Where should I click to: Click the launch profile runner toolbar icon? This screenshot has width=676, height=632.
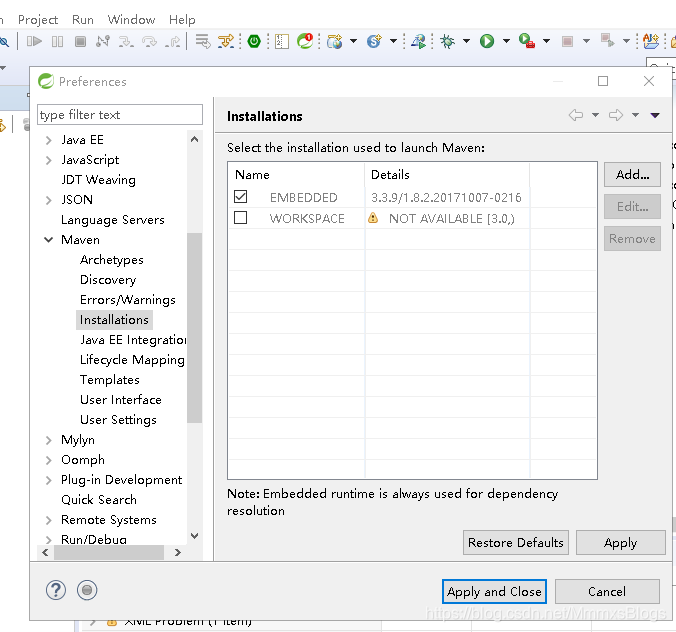tap(418, 41)
